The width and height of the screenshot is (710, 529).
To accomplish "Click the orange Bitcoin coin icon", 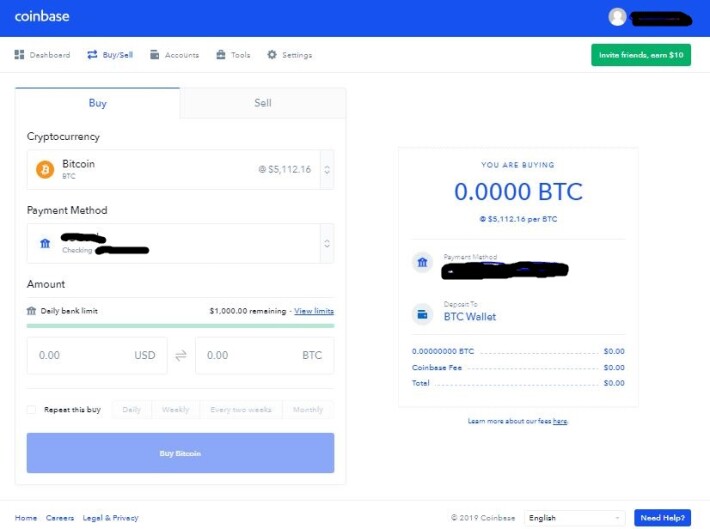I will click(45, 170).
